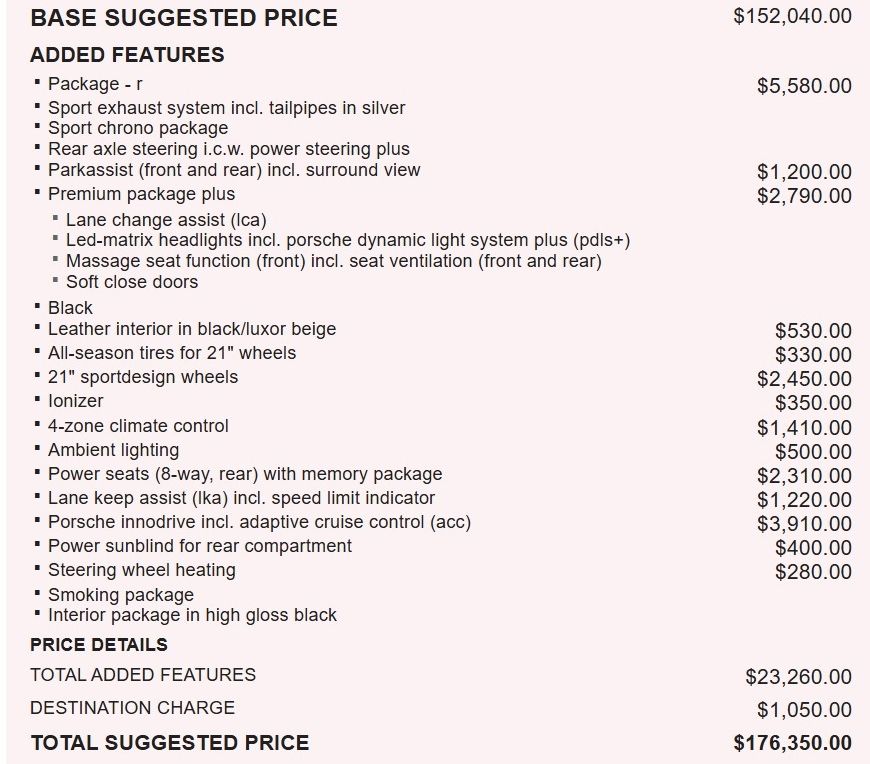Select the Steering wheel heating item
Image resolution: width=870 pixels, height=764 pixels.
142,570
